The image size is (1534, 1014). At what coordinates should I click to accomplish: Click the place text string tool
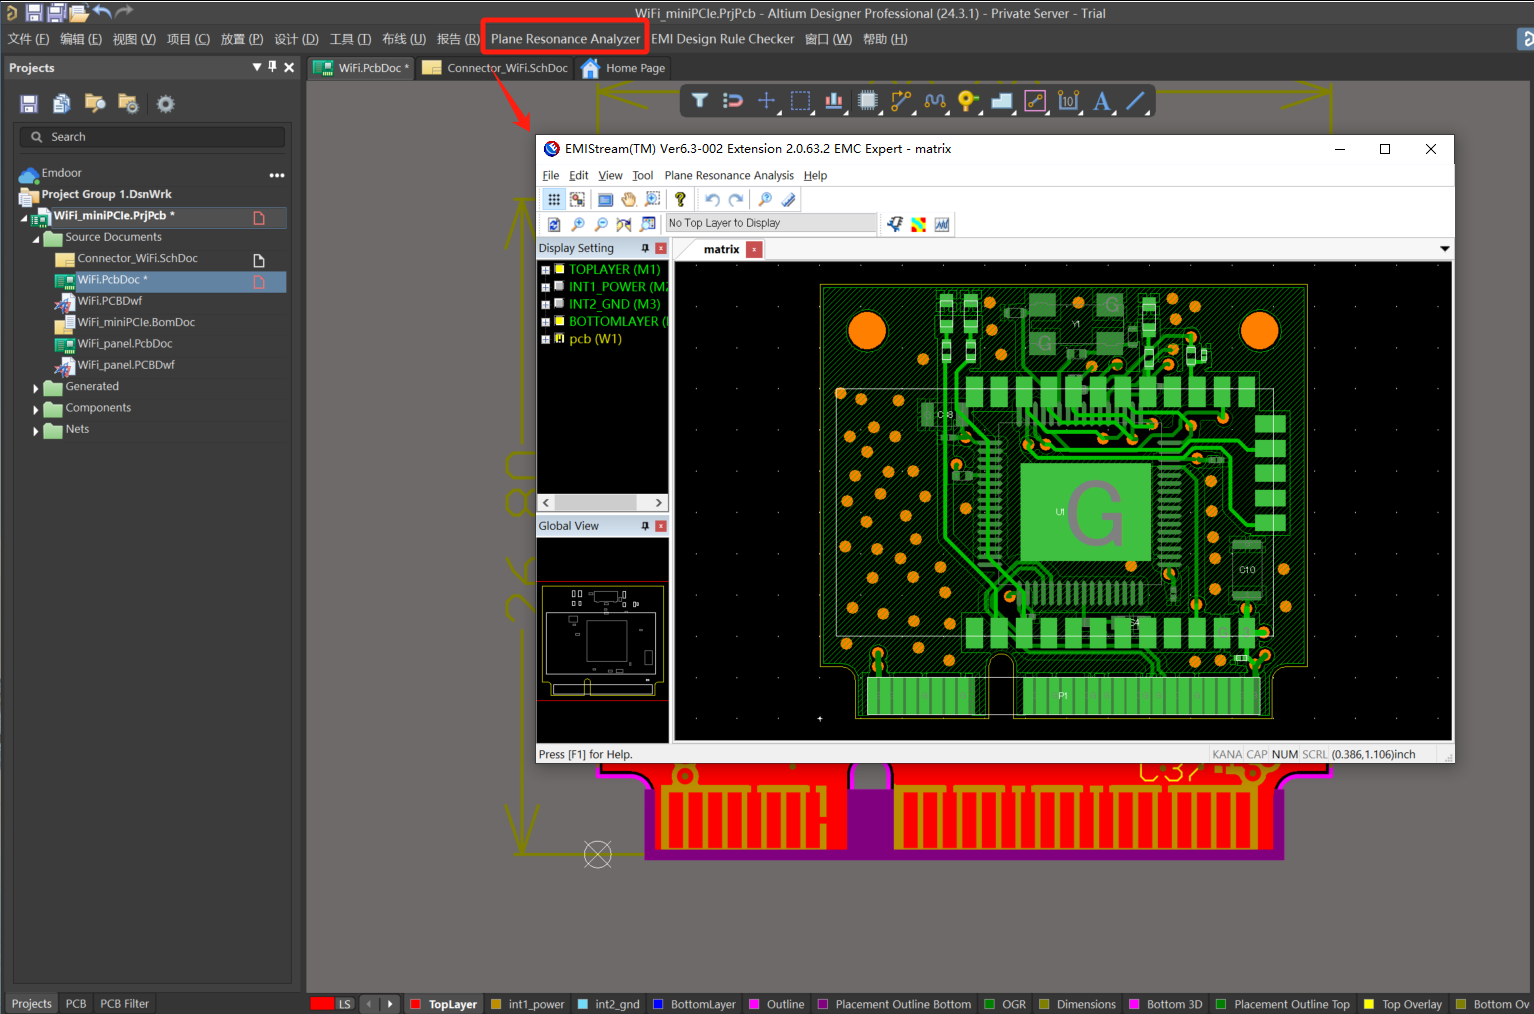click(1102, 101)
